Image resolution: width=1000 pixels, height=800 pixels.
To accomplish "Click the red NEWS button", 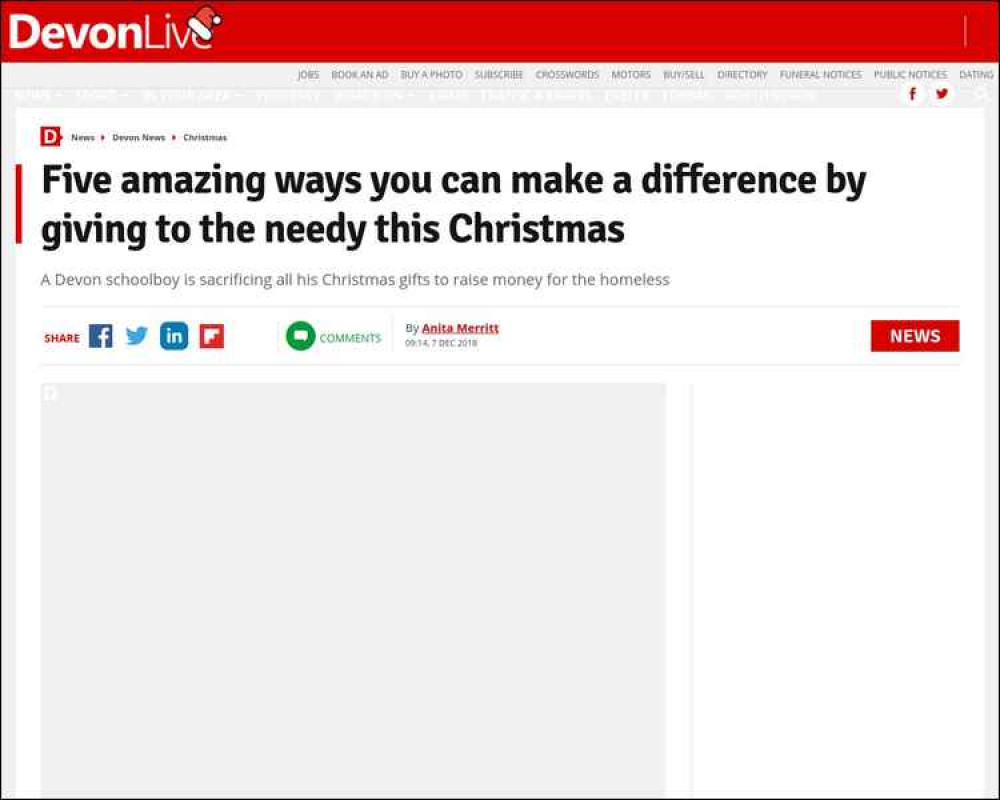I will pyautogui.click(x=915, y=336).
